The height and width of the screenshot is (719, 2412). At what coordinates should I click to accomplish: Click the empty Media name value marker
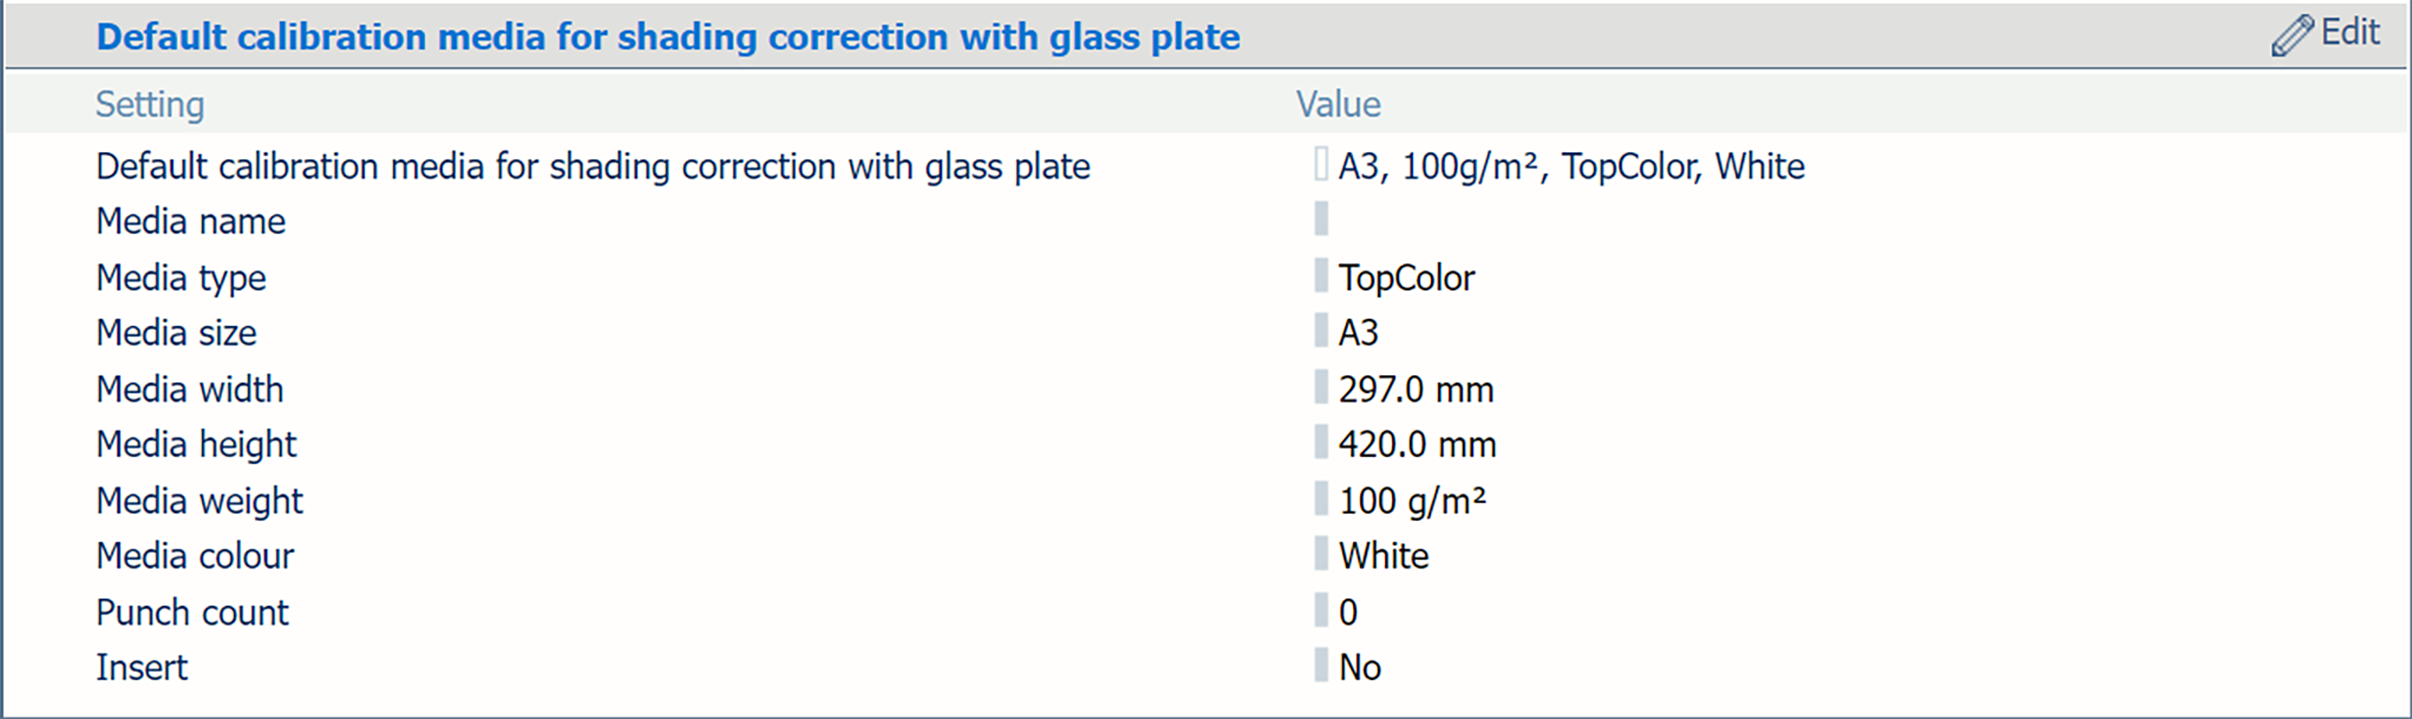click(1321, 219)
